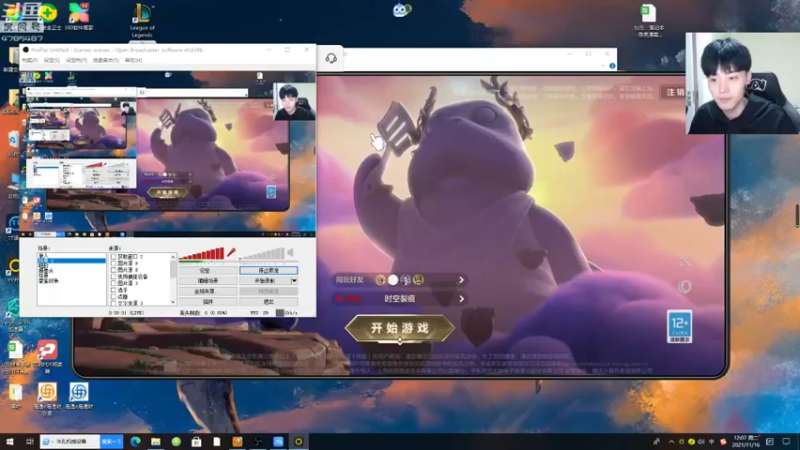Click the 全局来源... global sources button

coord(207,291)
